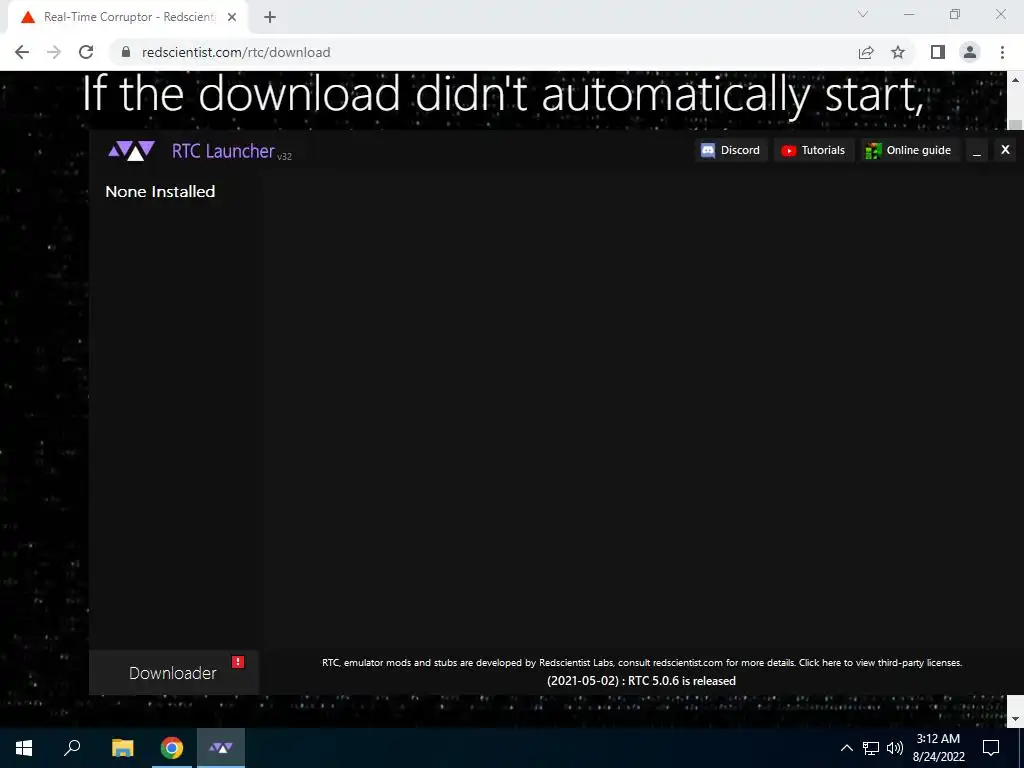Toggle Chrome side panel
Viewport: 1024px width, 768px height.
click(x=938, y=52)
